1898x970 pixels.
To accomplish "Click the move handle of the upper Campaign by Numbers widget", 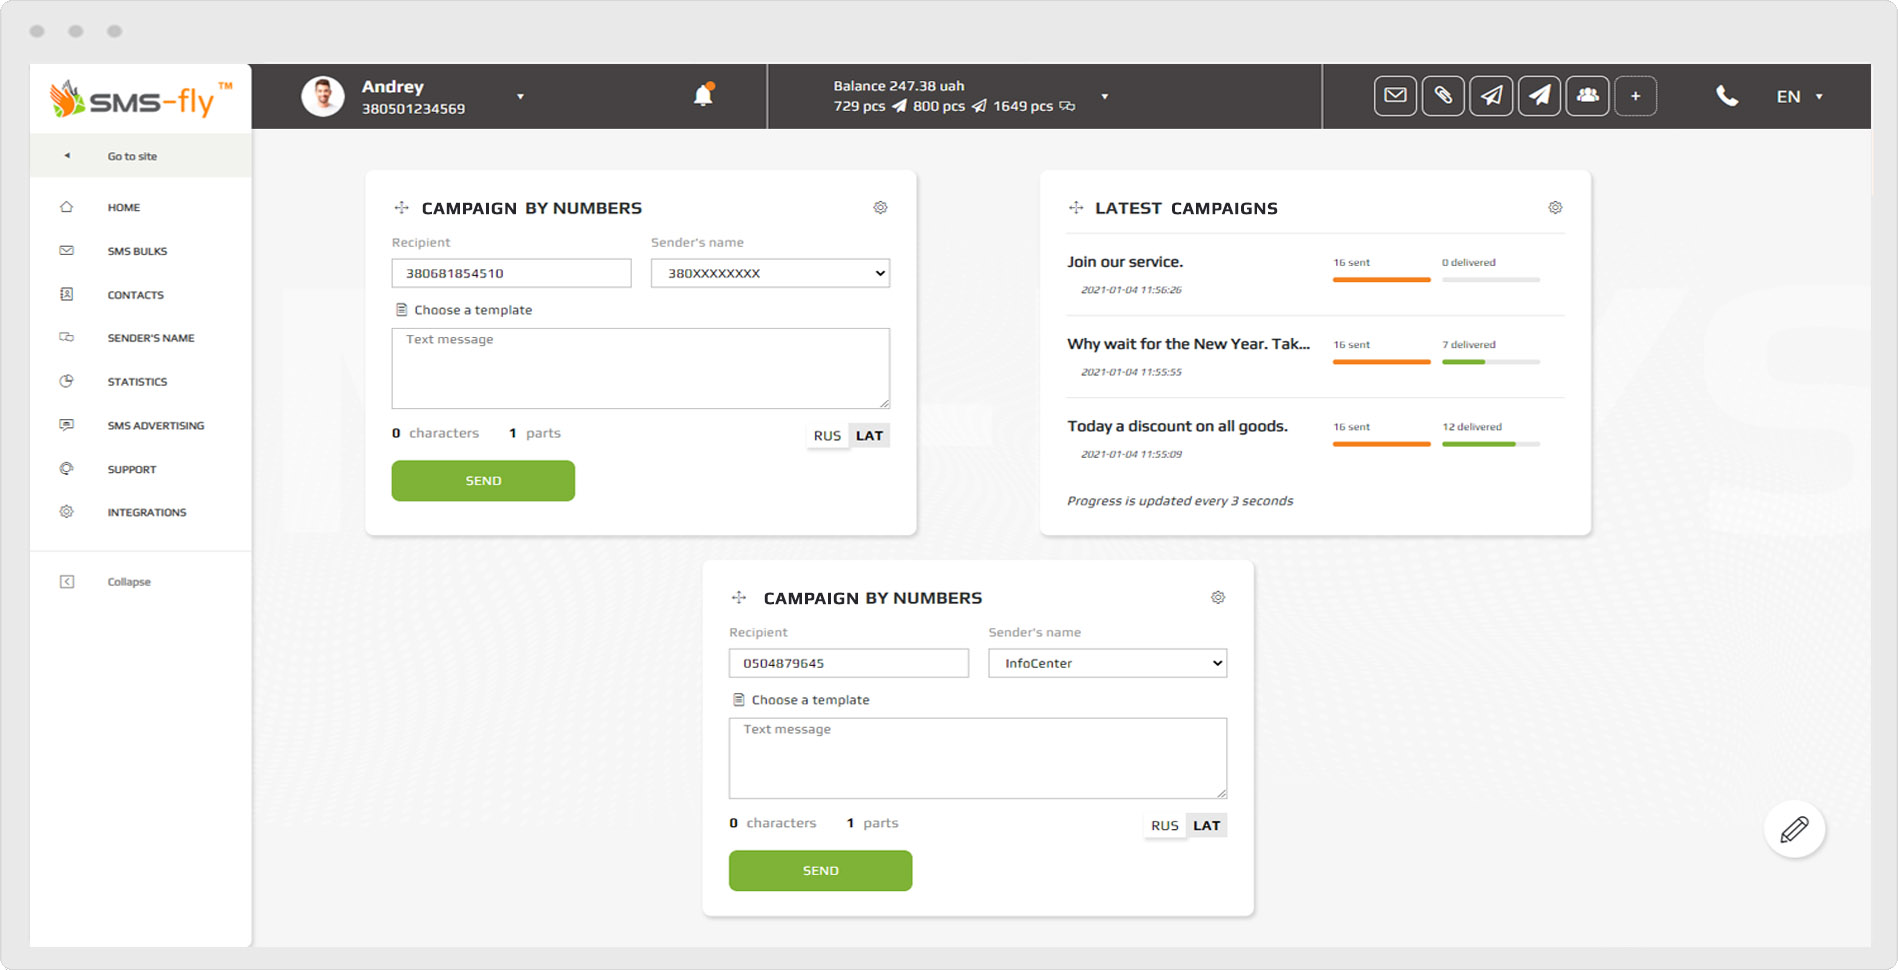I will (401, 207).
